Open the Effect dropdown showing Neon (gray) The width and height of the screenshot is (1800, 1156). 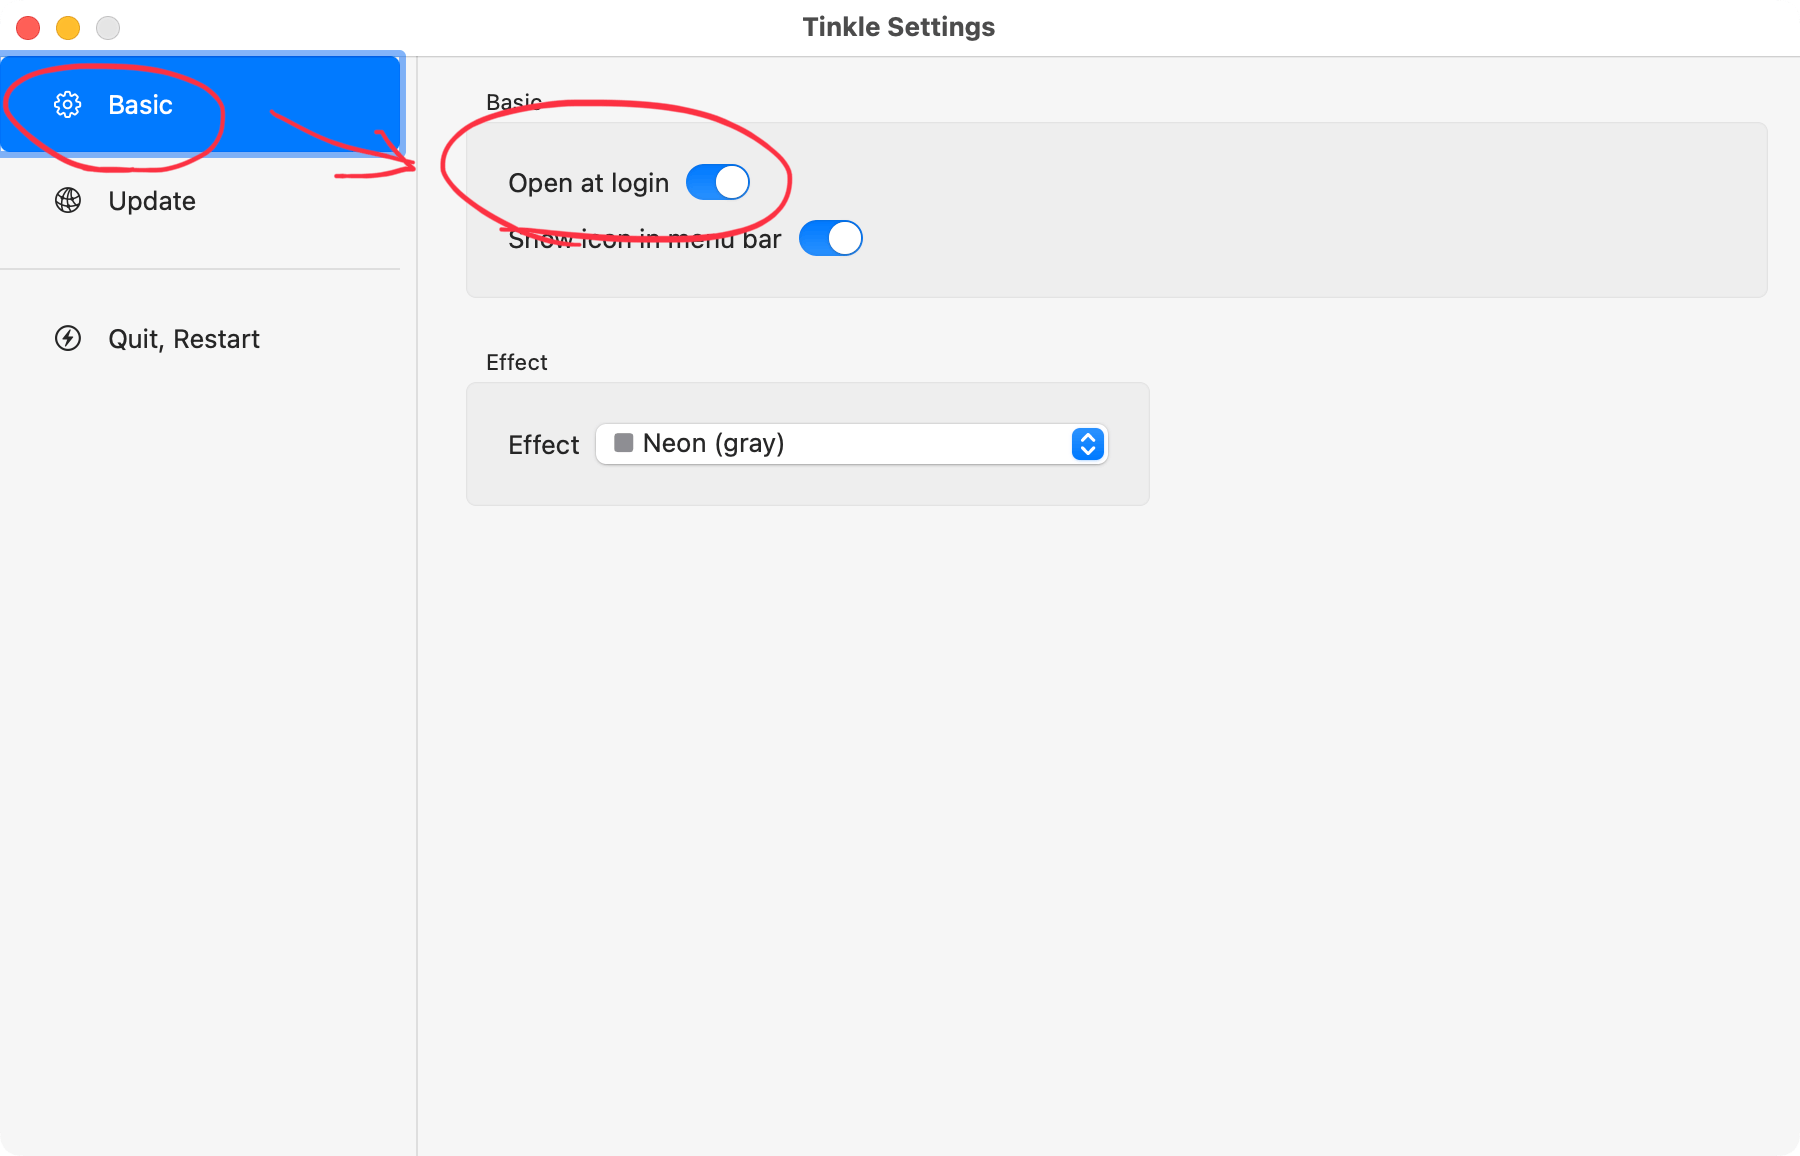tap(850, 443)
